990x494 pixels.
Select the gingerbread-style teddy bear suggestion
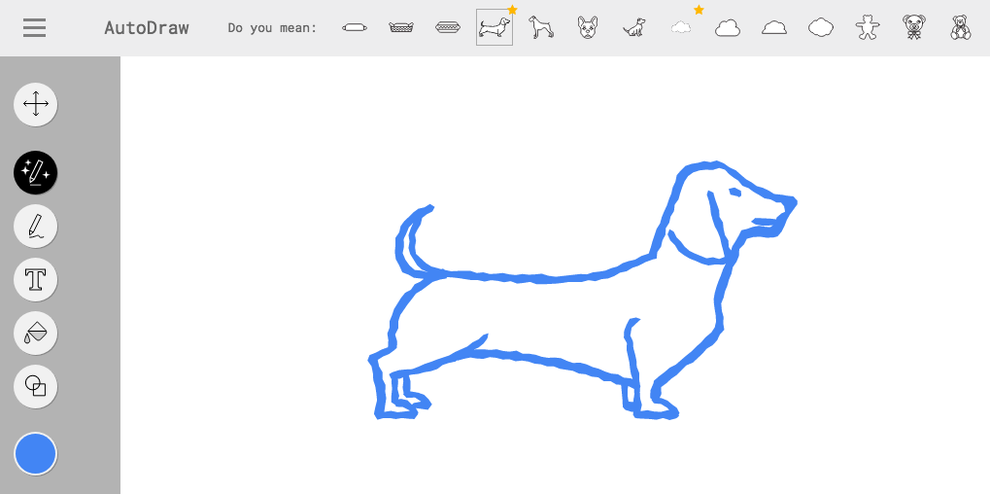click(867, 28)
